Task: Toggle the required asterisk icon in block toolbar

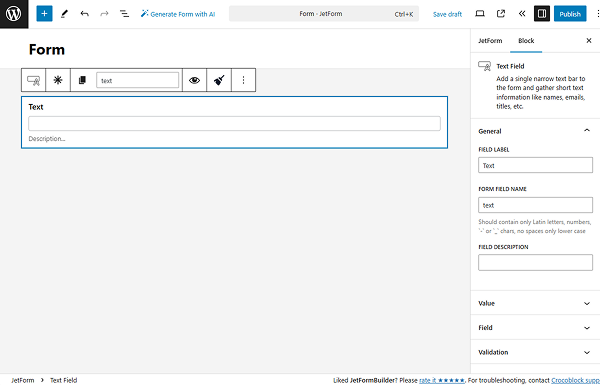Action: tap(58, 80)
